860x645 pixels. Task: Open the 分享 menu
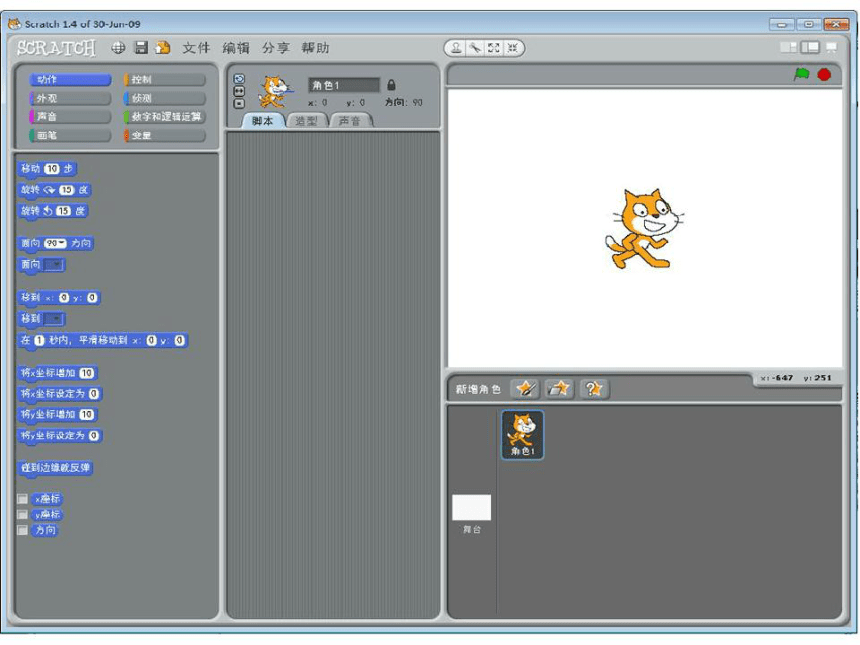pyautogui.click(x=275, y=48)
